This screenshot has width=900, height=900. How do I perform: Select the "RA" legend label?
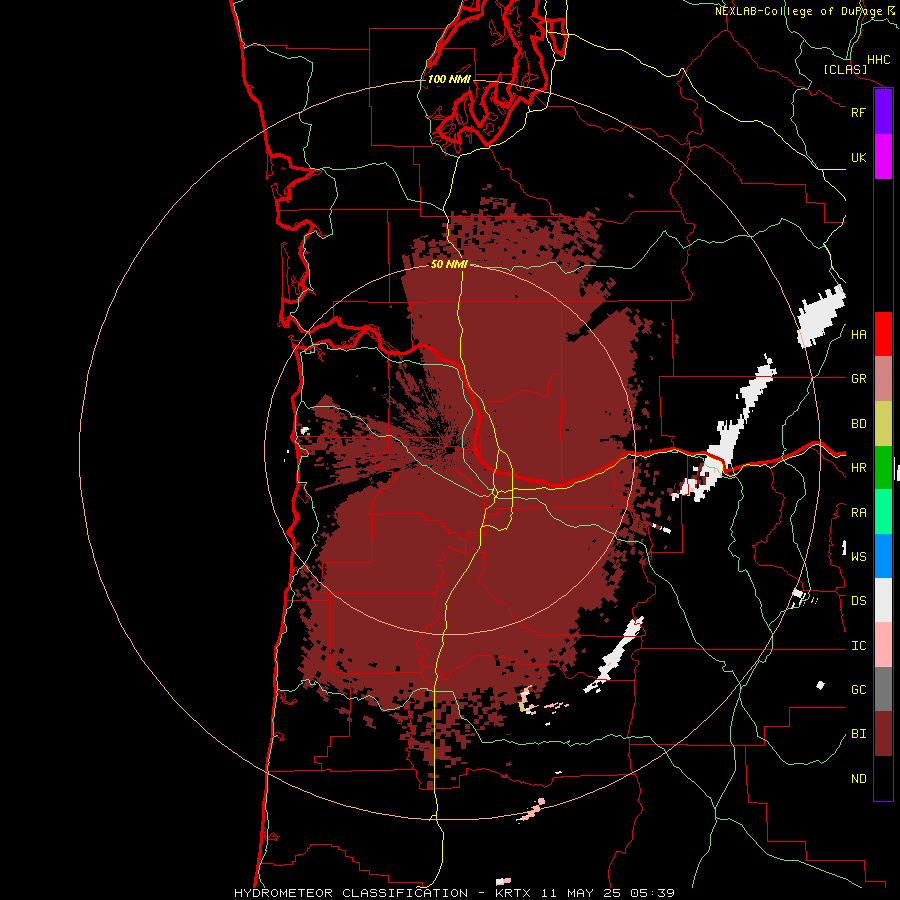click(x=858, y=513)
